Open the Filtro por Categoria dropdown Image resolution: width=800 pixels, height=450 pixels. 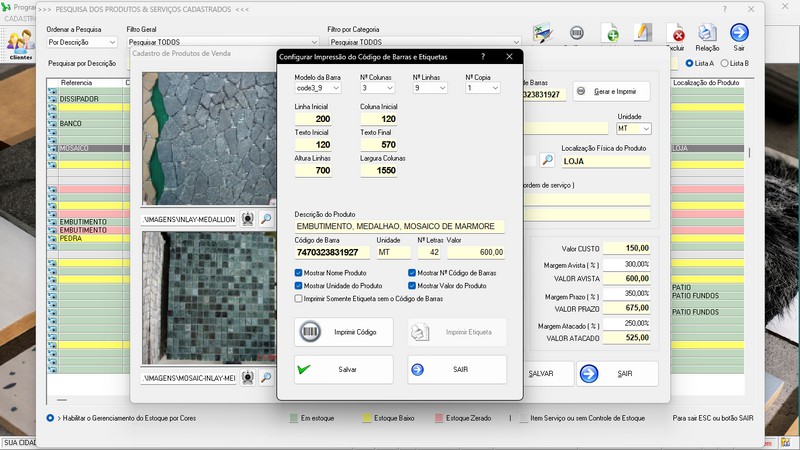(x=424, y=42)
